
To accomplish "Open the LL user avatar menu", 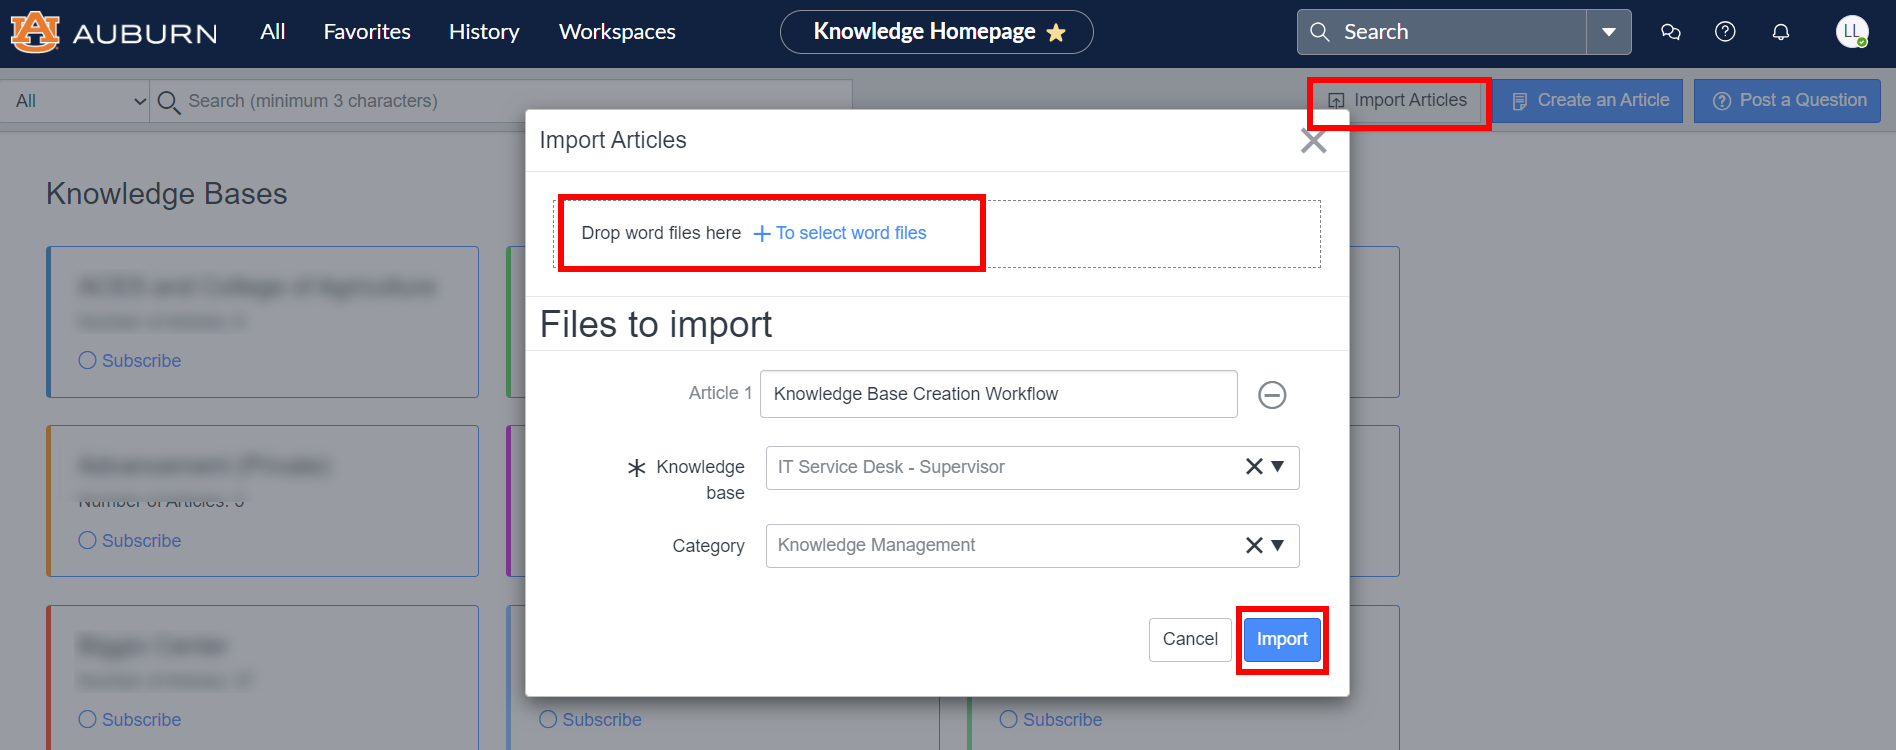I will tap(1852, 32).
